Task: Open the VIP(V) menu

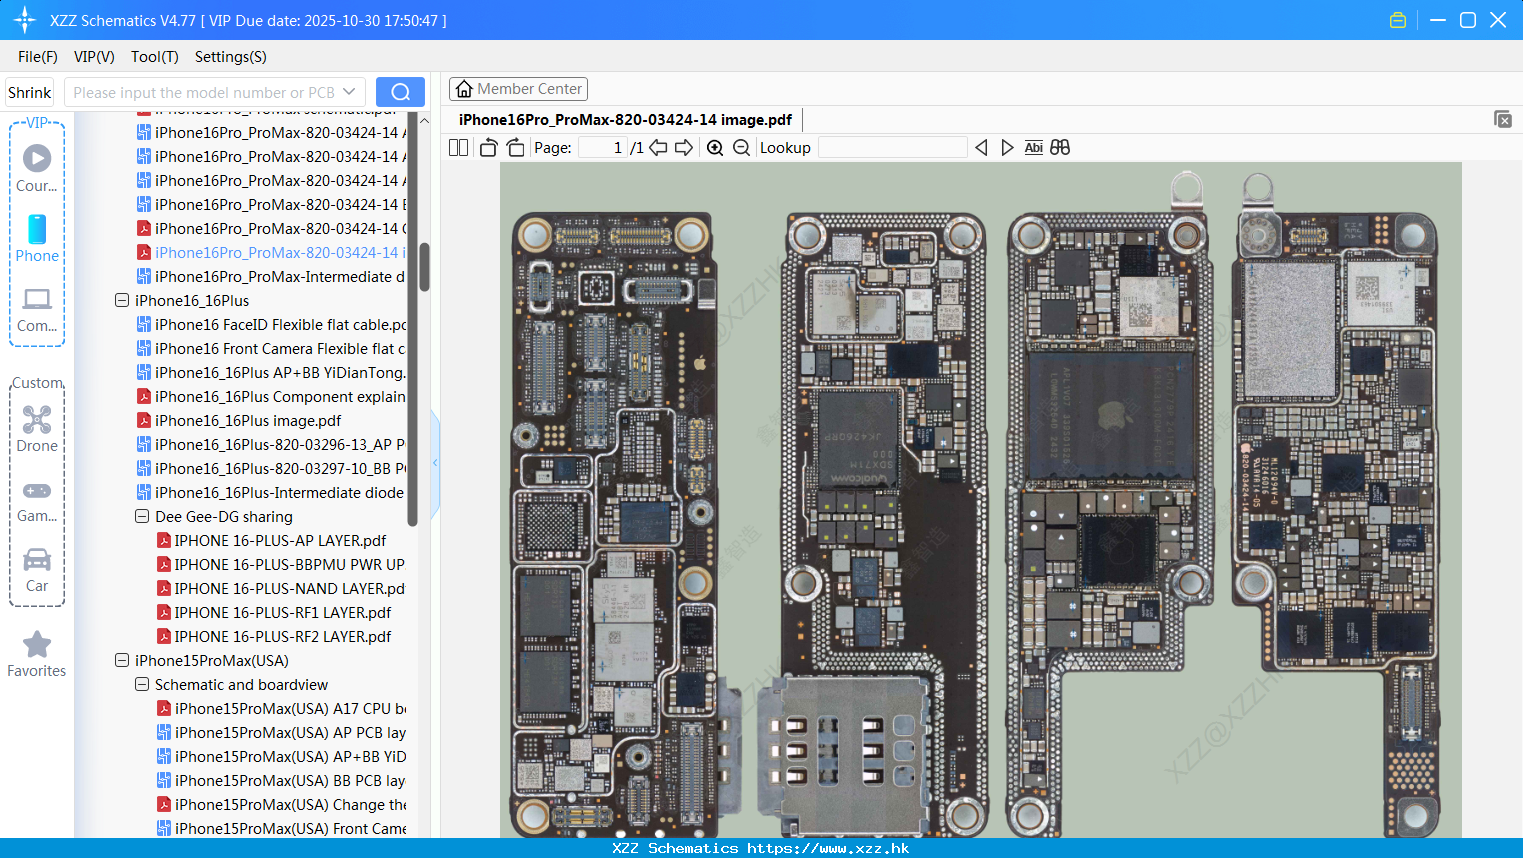Action: click(x=94, y=56)
